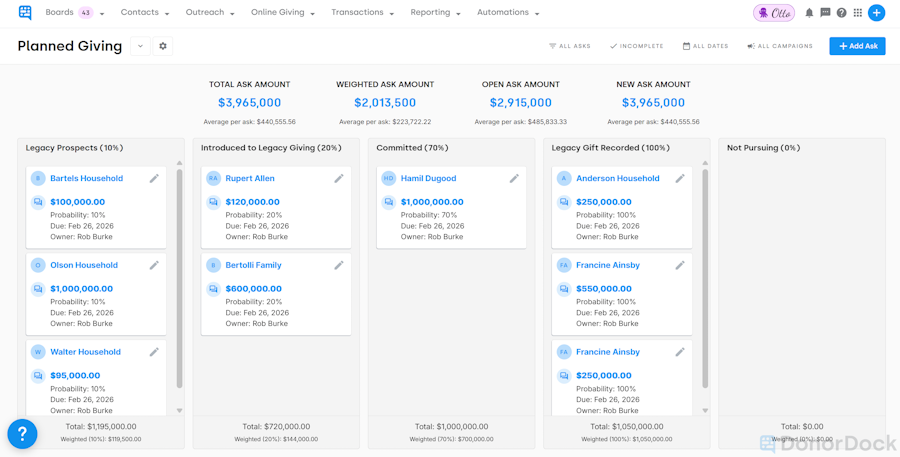Viewport: 900px width, 457px height.
Task: Open the All Campaigns filter
Action: (x=780, y=46)
